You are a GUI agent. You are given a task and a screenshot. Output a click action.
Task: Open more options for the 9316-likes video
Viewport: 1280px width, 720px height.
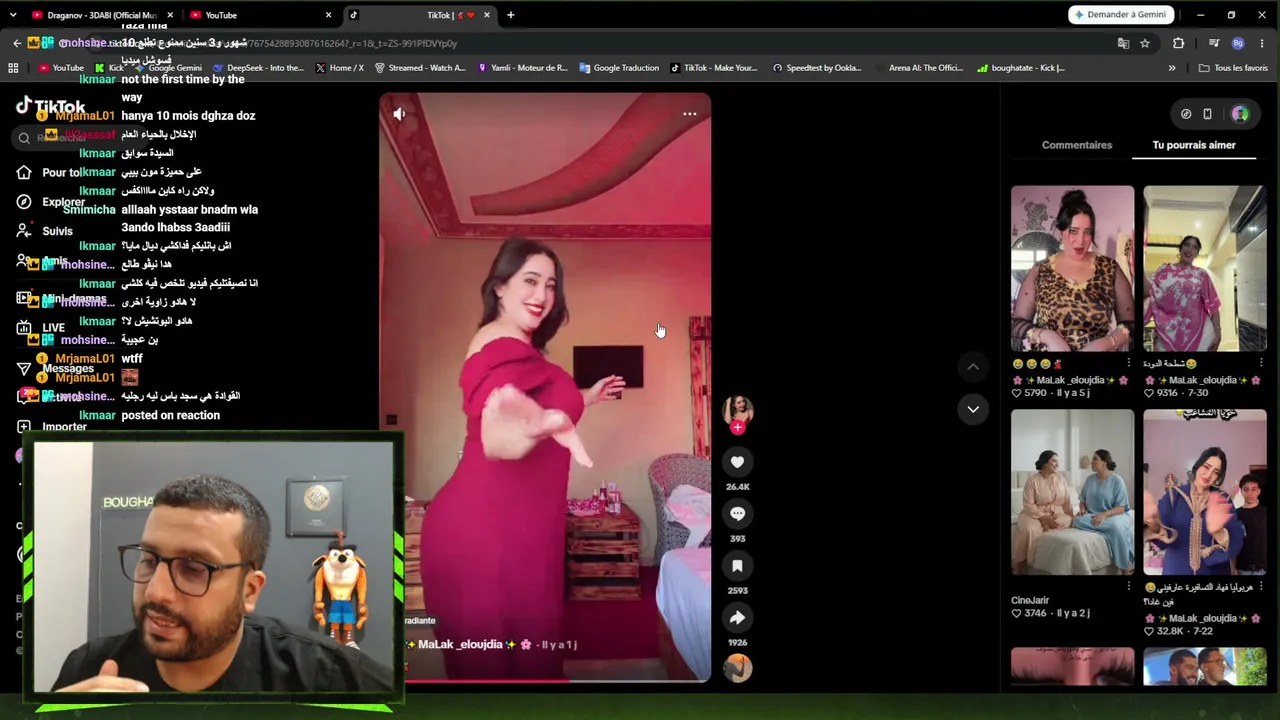[x=1261, y=363]
